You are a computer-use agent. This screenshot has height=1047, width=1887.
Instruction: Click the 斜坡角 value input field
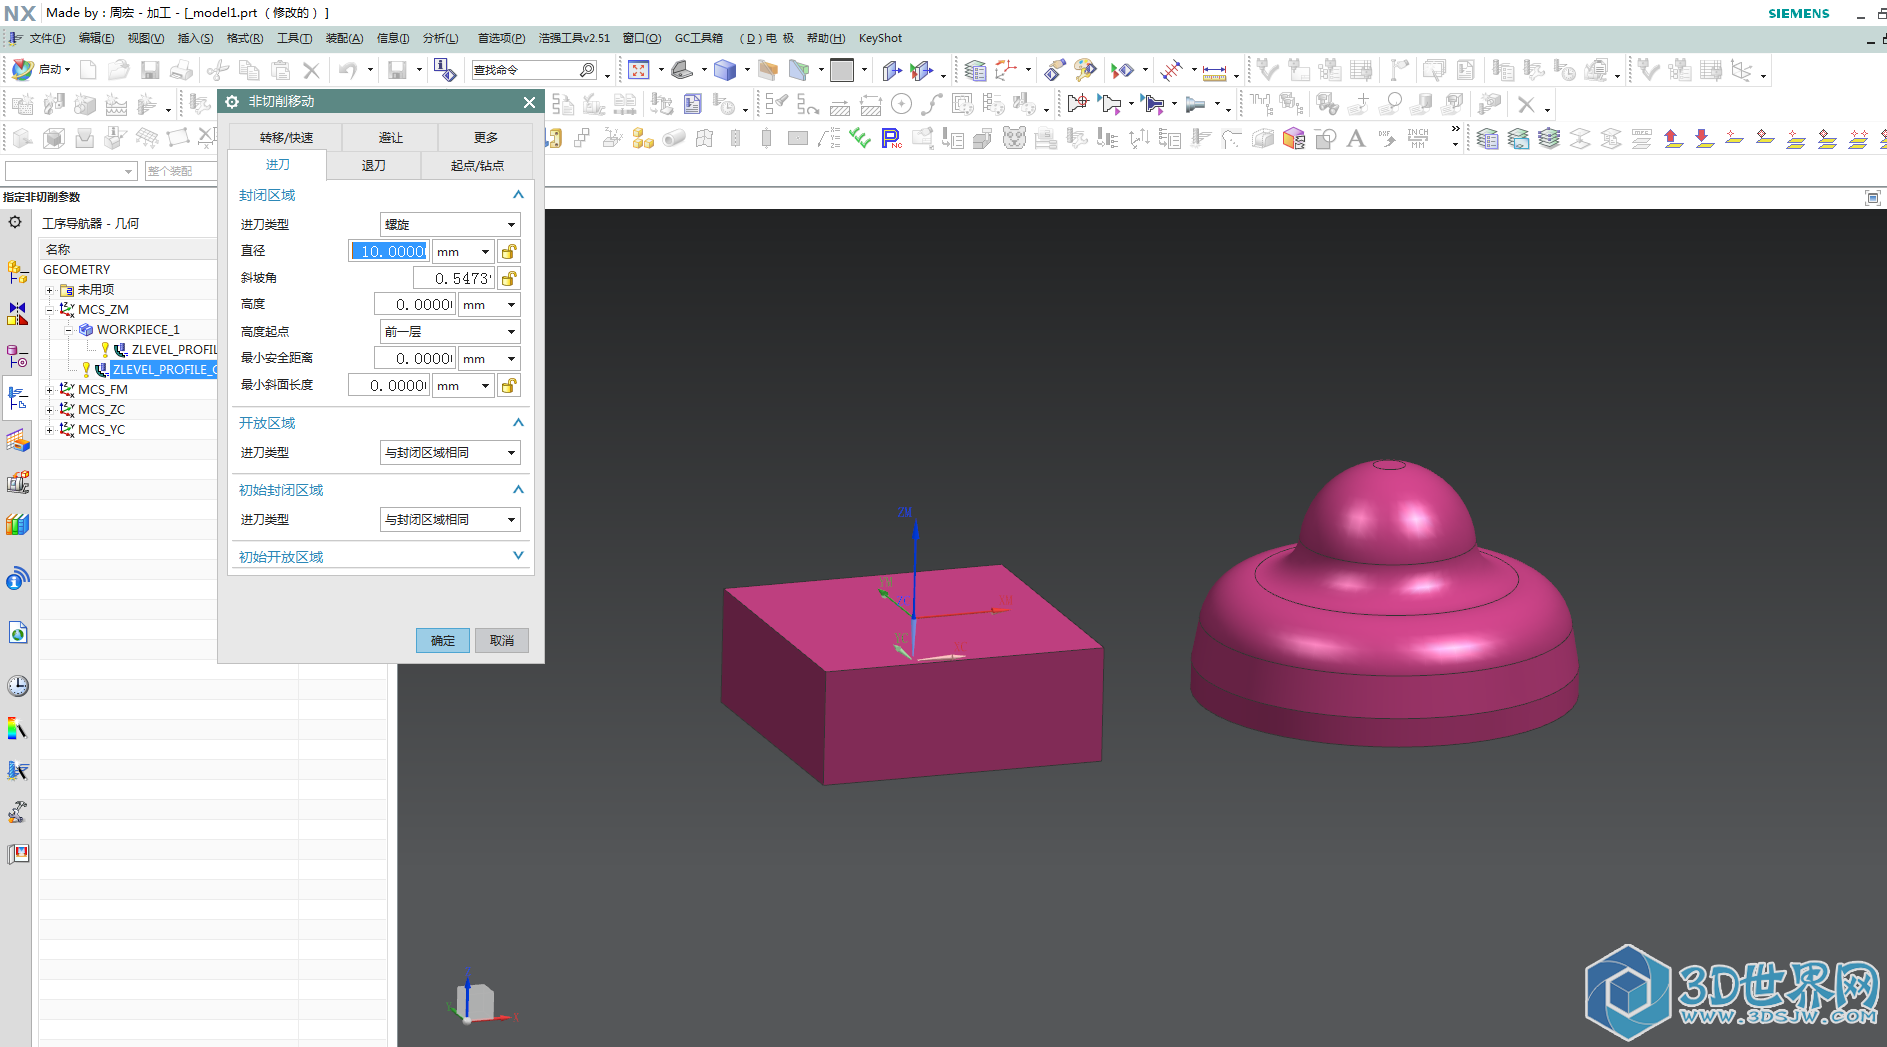tap(454, 279)
